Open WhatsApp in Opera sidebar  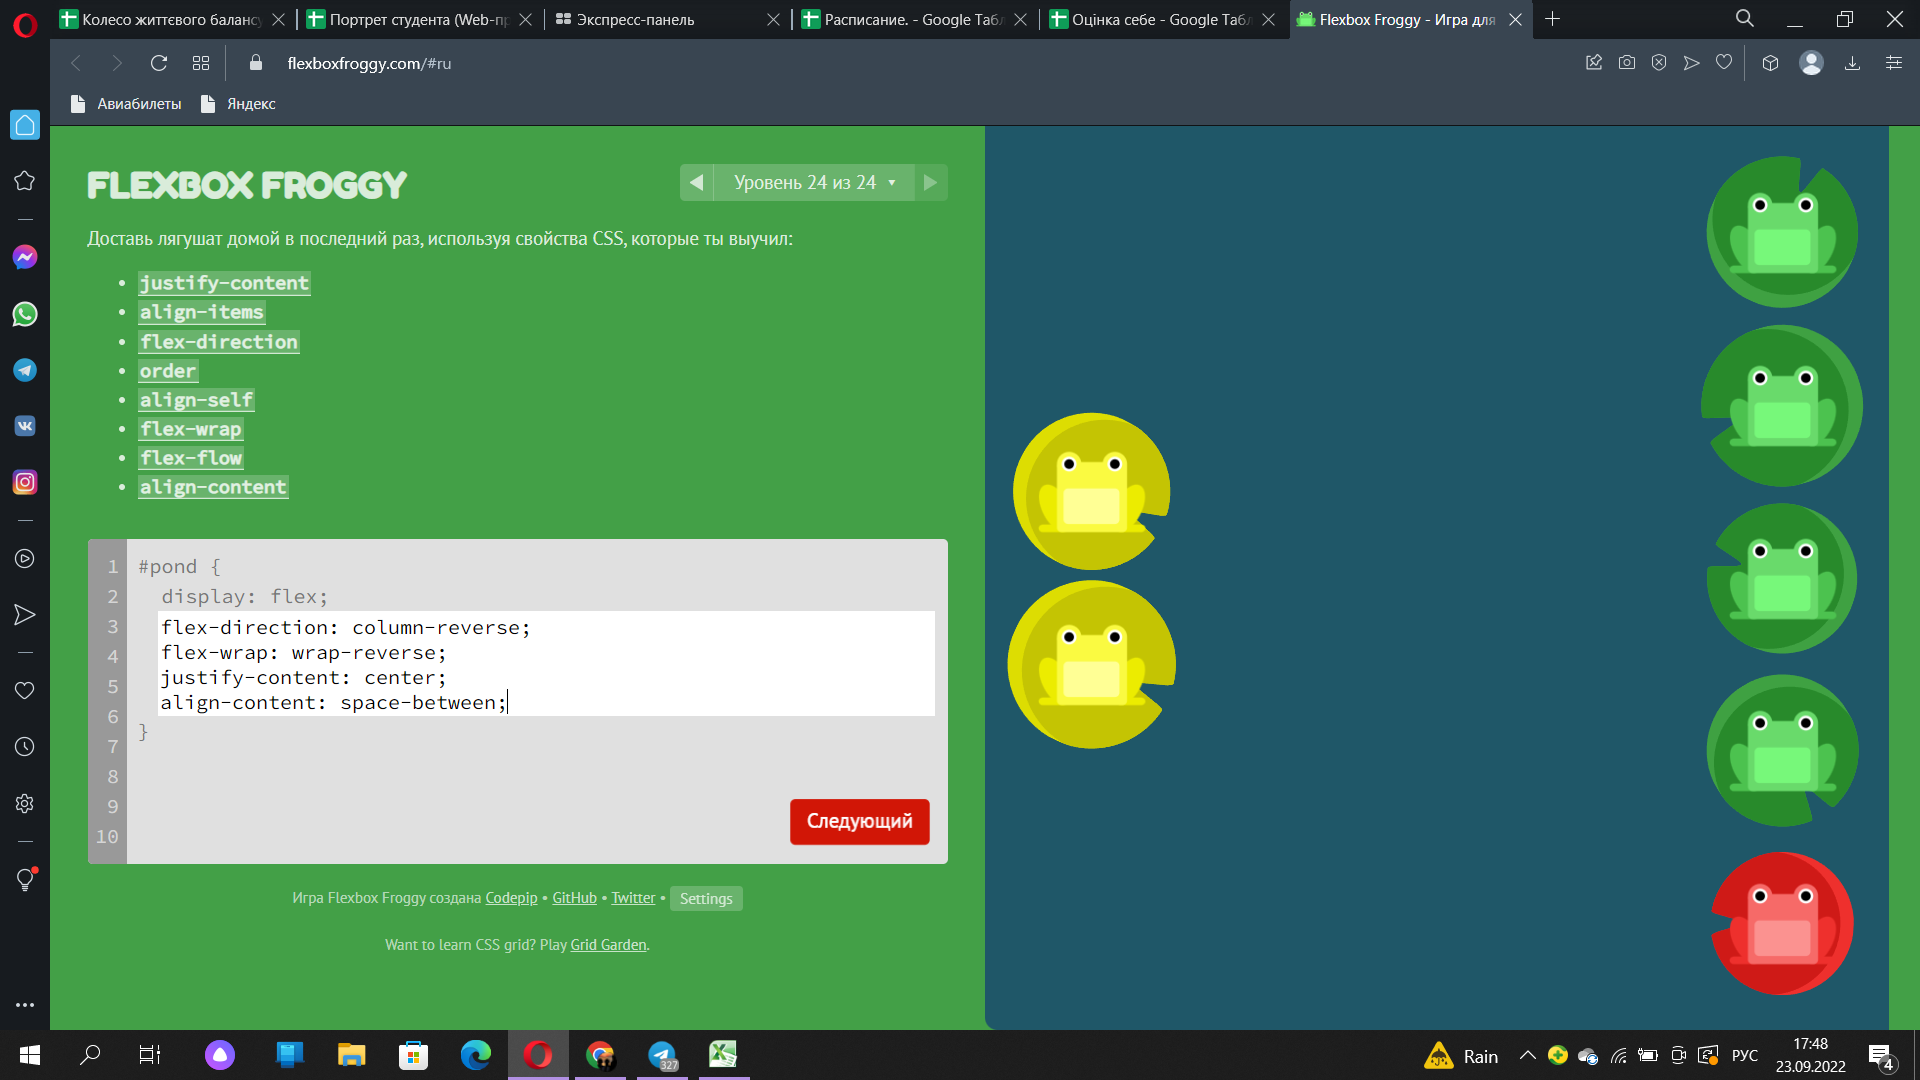(x=25, y=314)
